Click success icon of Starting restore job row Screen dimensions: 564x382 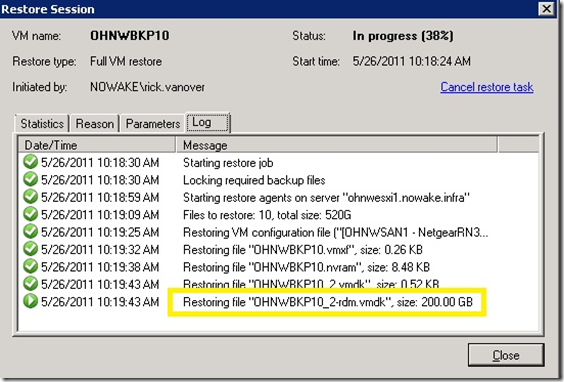pos(30,162)
